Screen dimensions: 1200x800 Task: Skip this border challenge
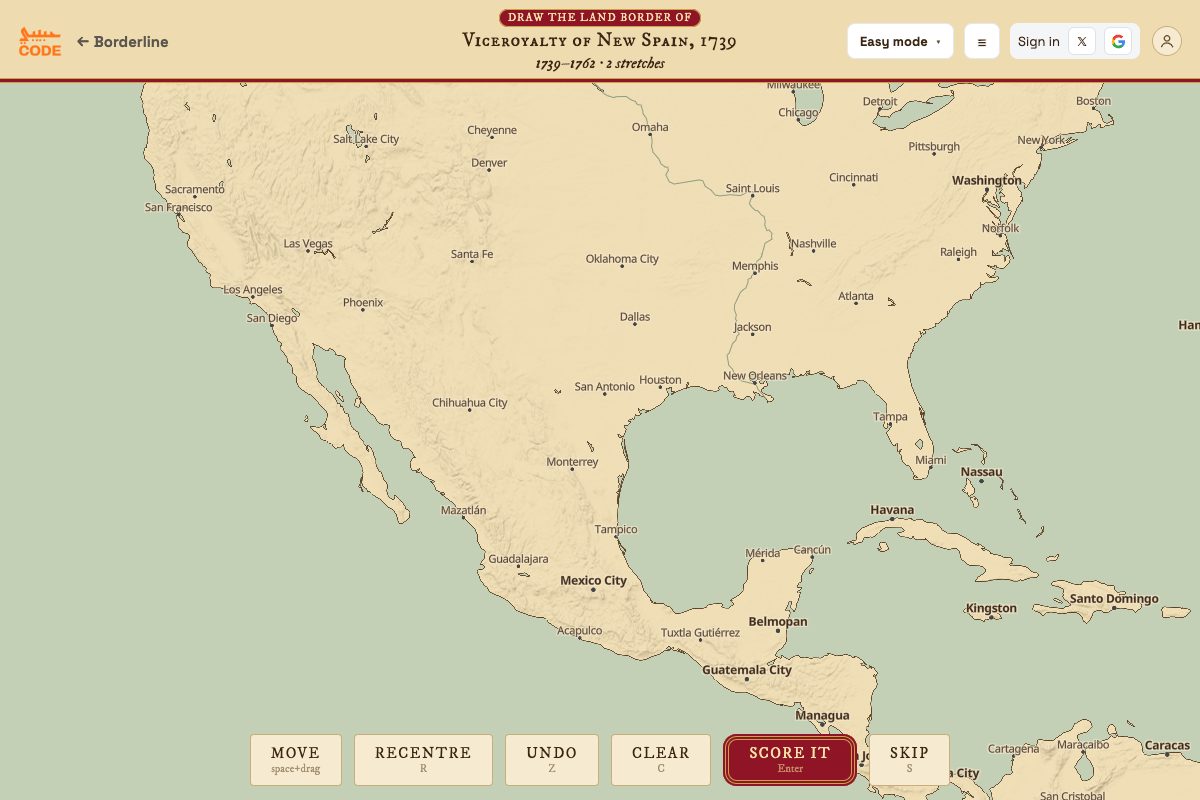(909, 760)
